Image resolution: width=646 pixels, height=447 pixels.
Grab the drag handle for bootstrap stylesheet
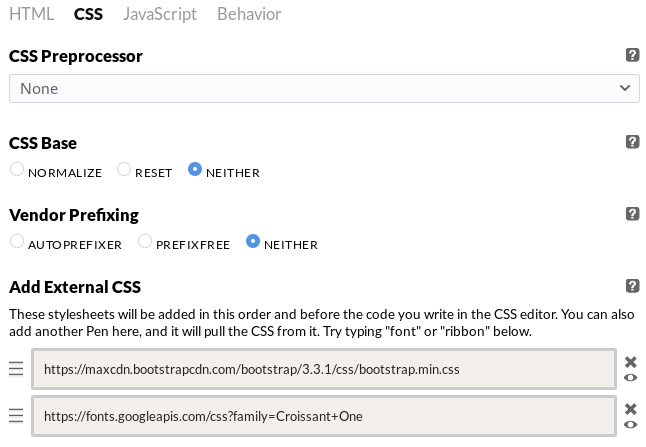click(16, 369)
